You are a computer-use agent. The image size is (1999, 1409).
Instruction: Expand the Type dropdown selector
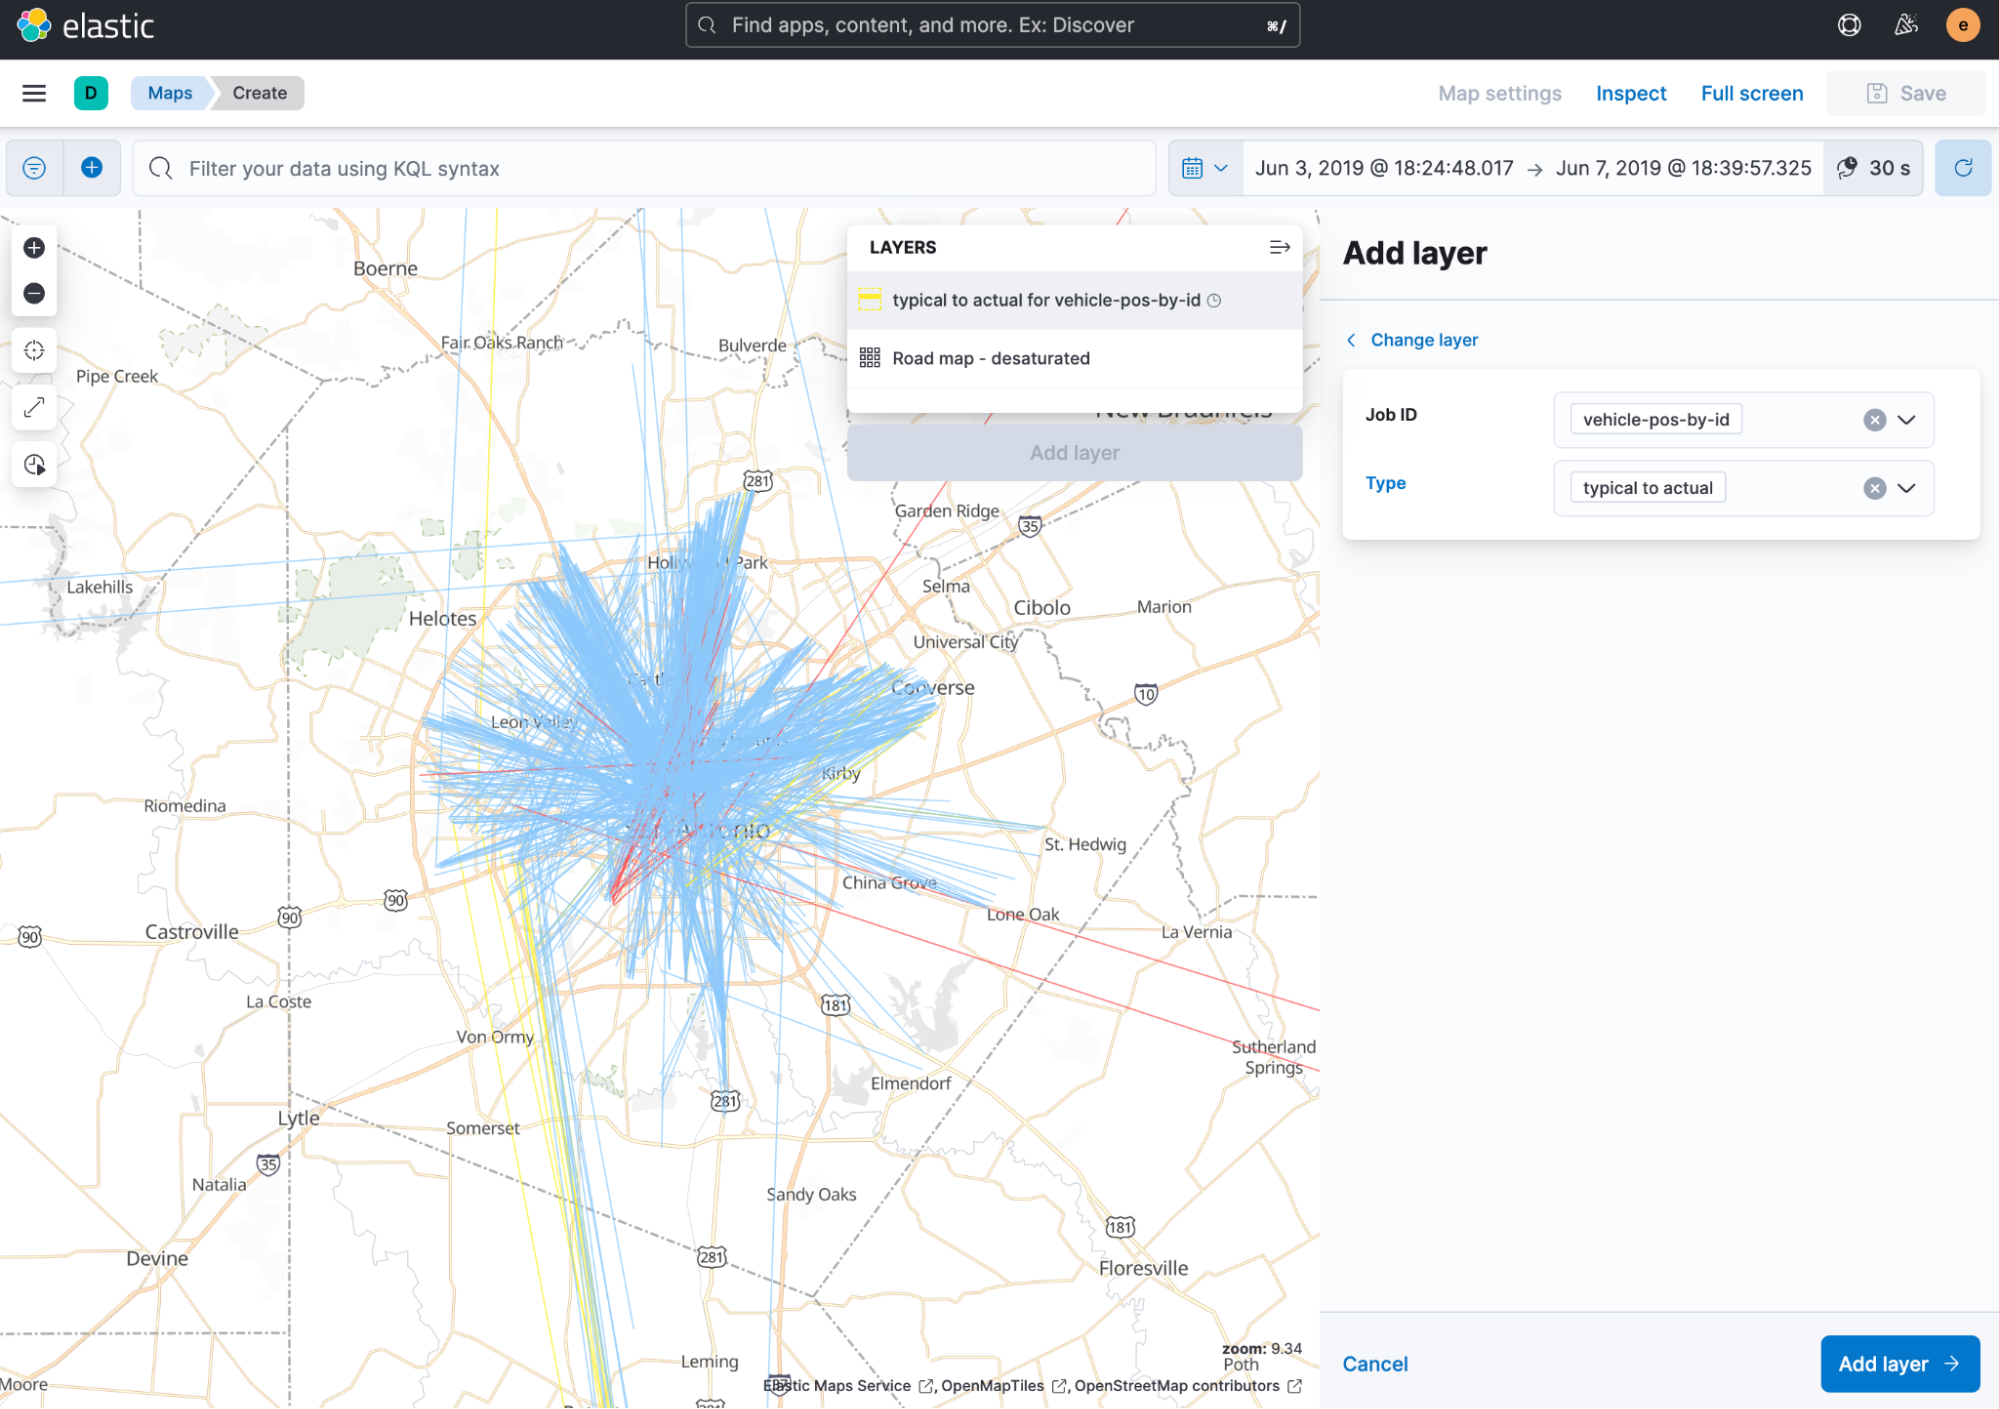point(1909,488)
